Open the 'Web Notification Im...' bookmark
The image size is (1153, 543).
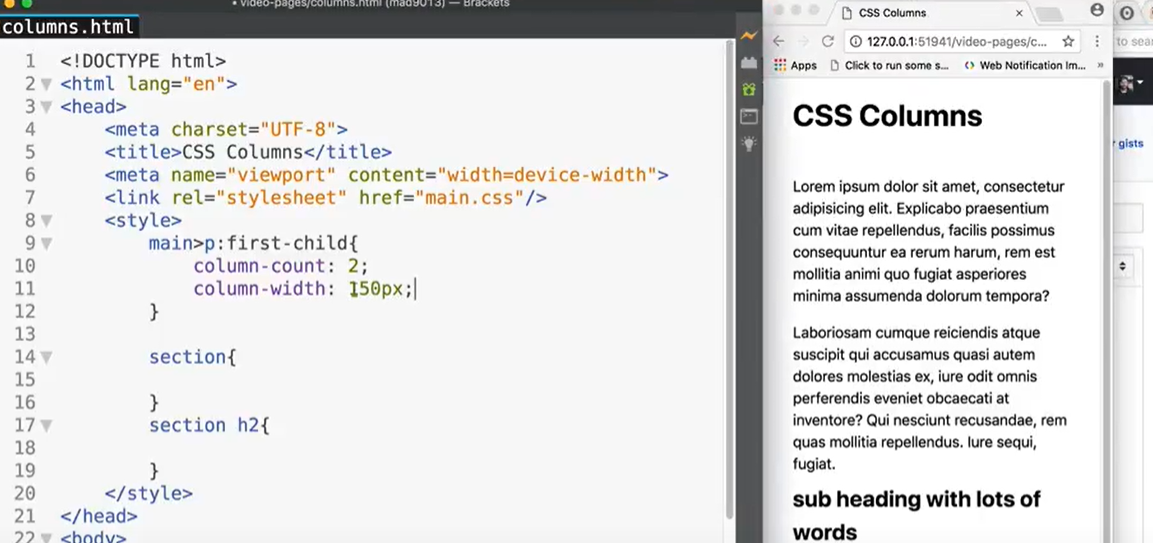(x=1024, y=65)
